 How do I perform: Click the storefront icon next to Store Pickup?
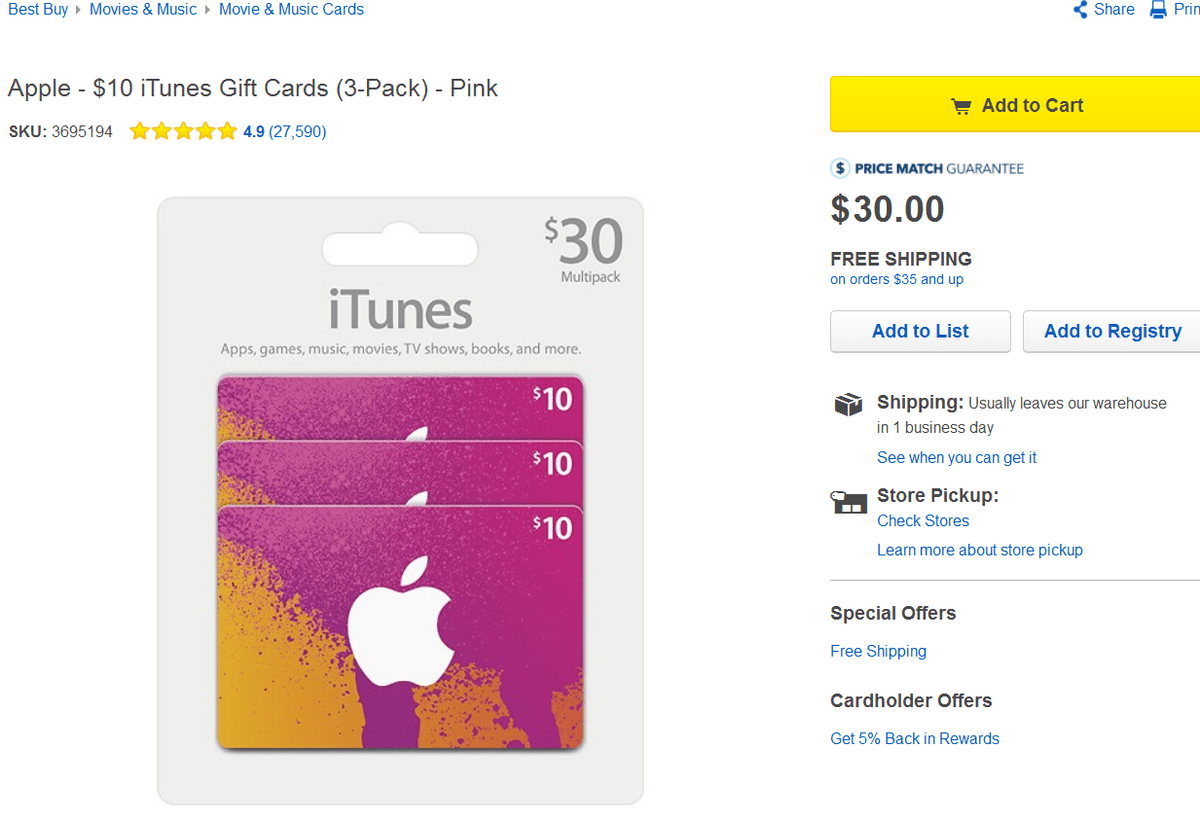848,503
